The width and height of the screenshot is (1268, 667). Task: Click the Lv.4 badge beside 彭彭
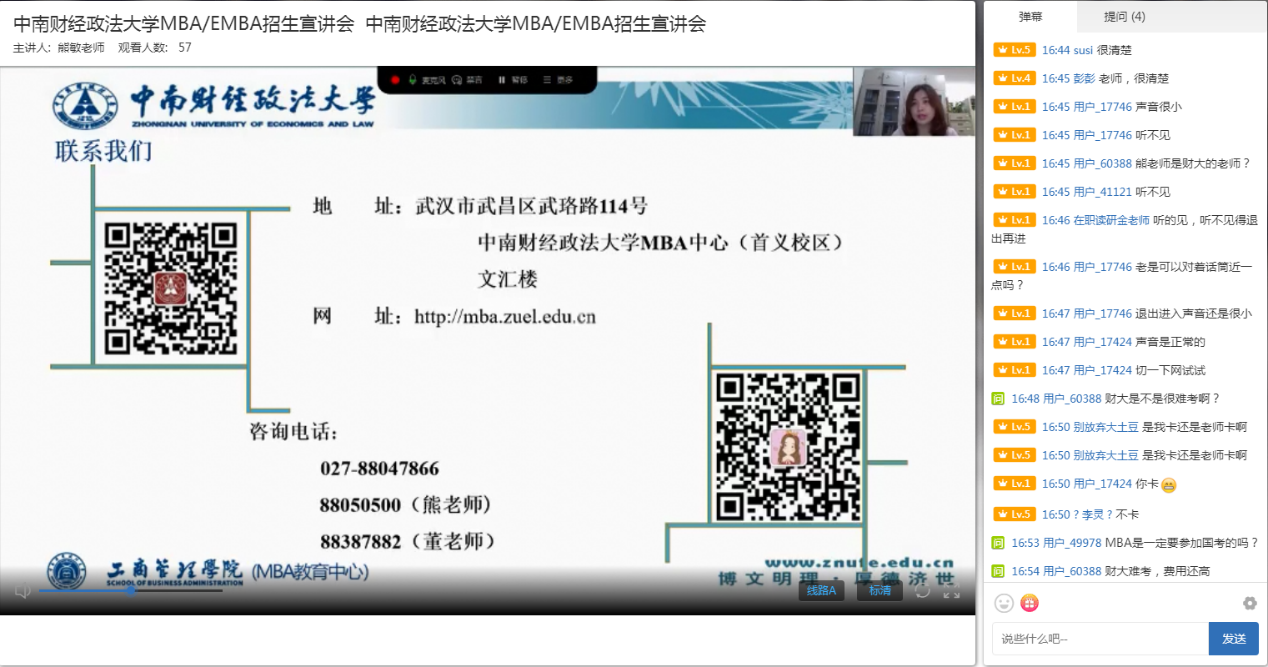pos(1013,78)
